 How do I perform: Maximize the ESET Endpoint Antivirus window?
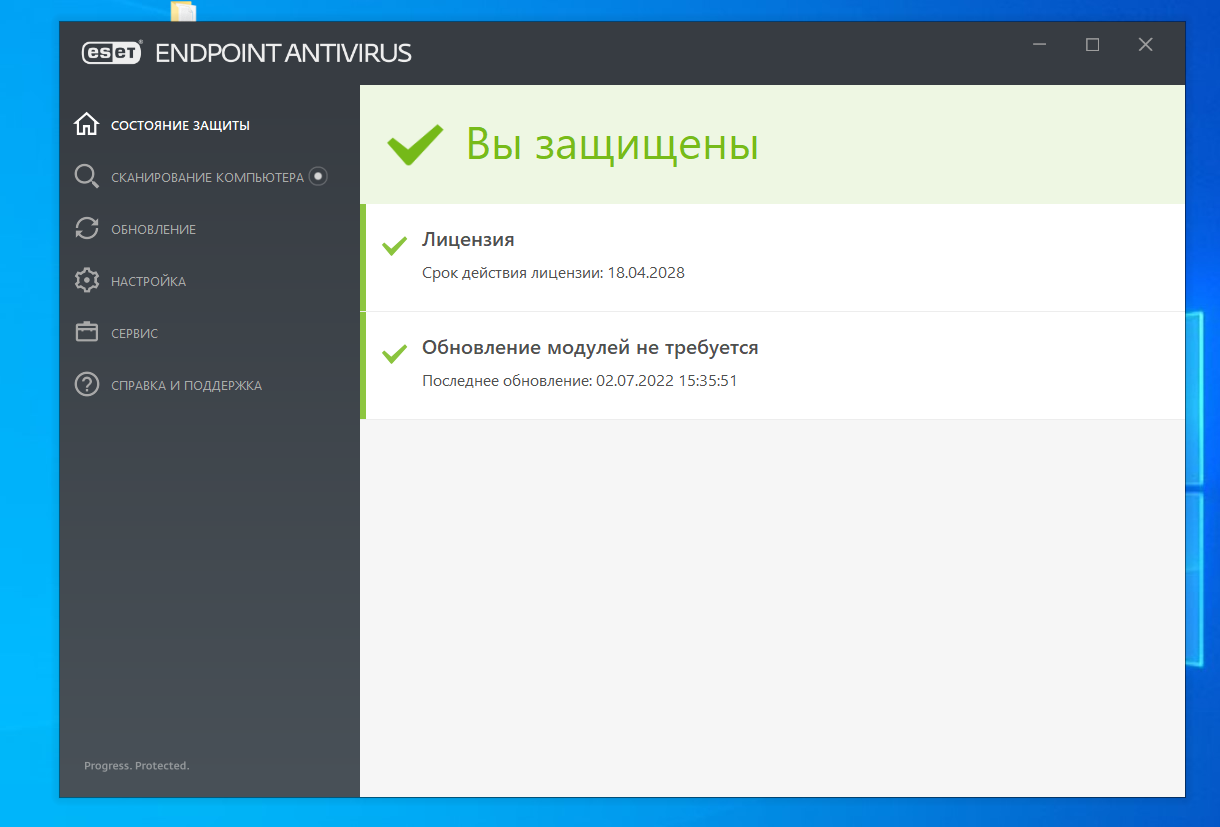1092,45
